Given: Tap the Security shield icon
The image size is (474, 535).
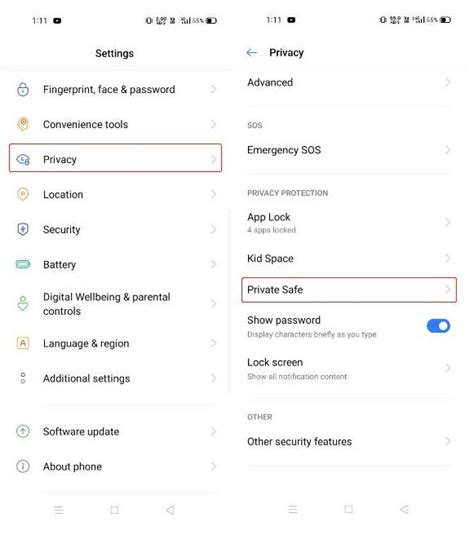Looking at the screenshot, I should coord(23,229).
